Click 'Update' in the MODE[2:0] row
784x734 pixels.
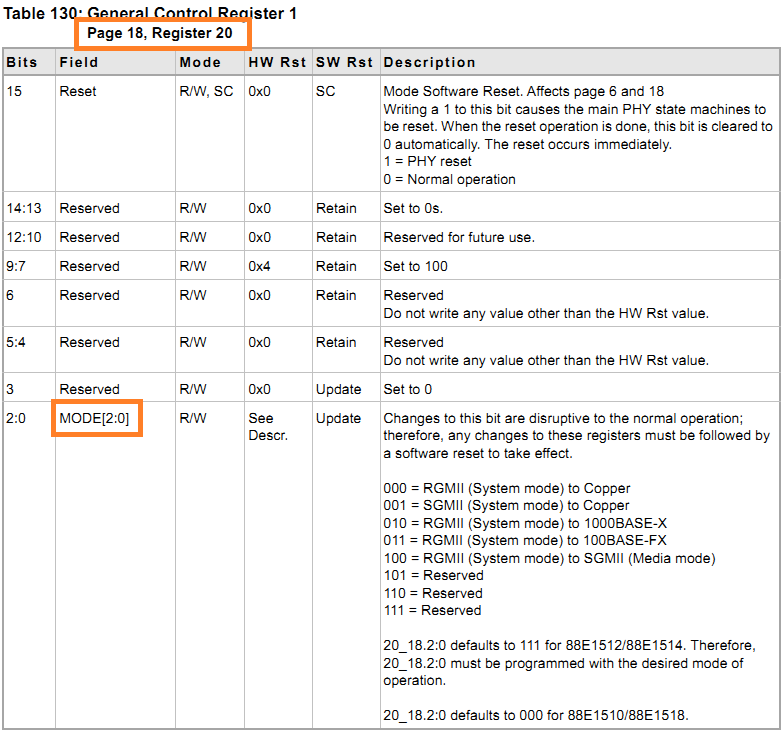(x=338, y=418)
